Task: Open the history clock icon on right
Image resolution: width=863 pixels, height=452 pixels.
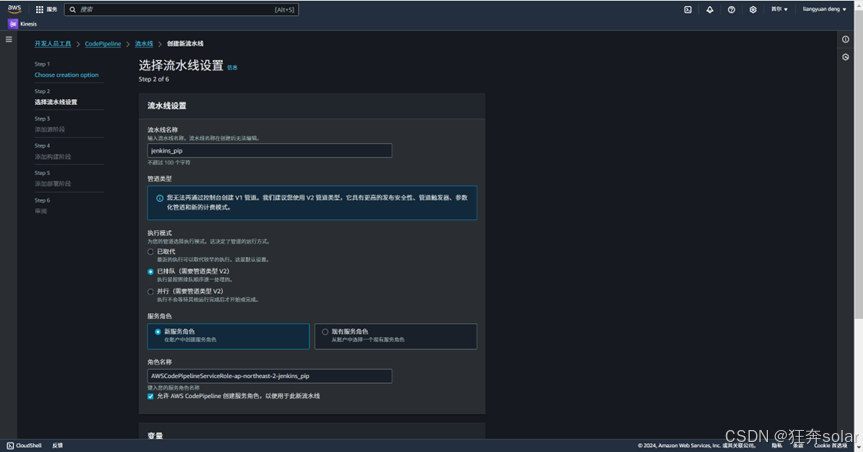Action: pos(845,57)
